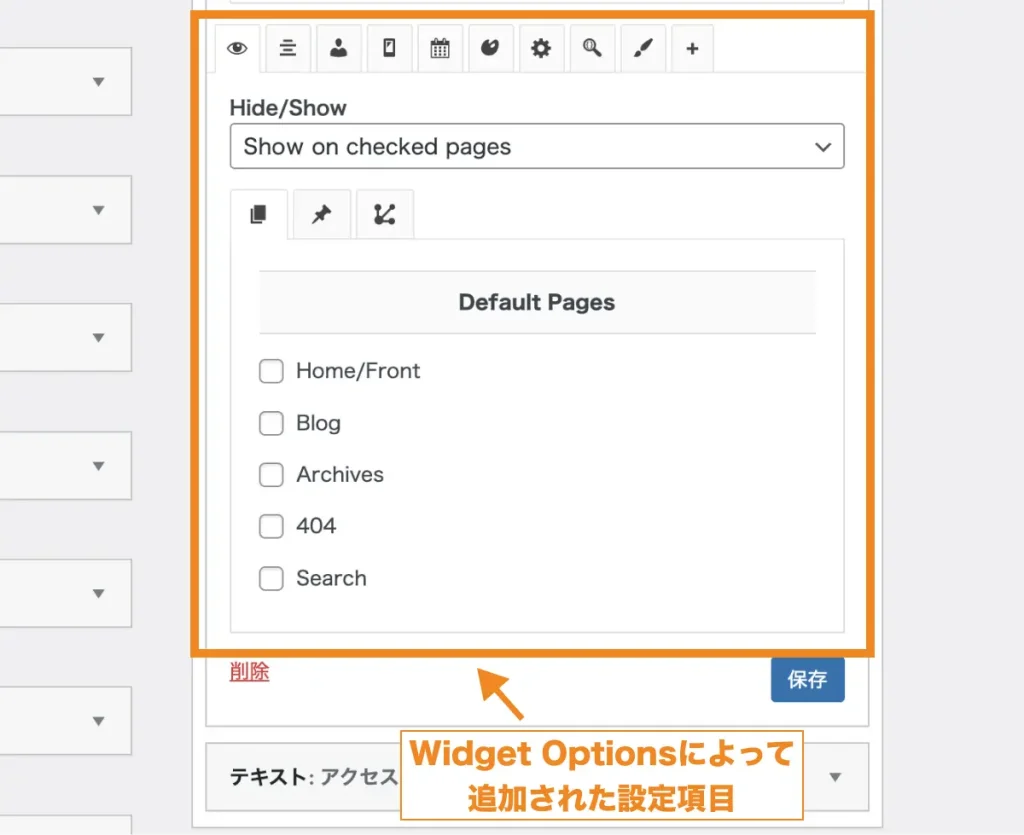Open the Hide/Show dropdown
The width and height of the screenshot is (1024, 835).
tap(536, 147)
